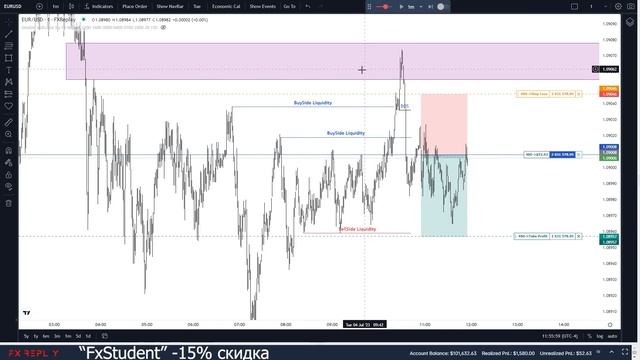Click the undo arrow in top toolbar

pyautogui.click(x=308, y=7)
